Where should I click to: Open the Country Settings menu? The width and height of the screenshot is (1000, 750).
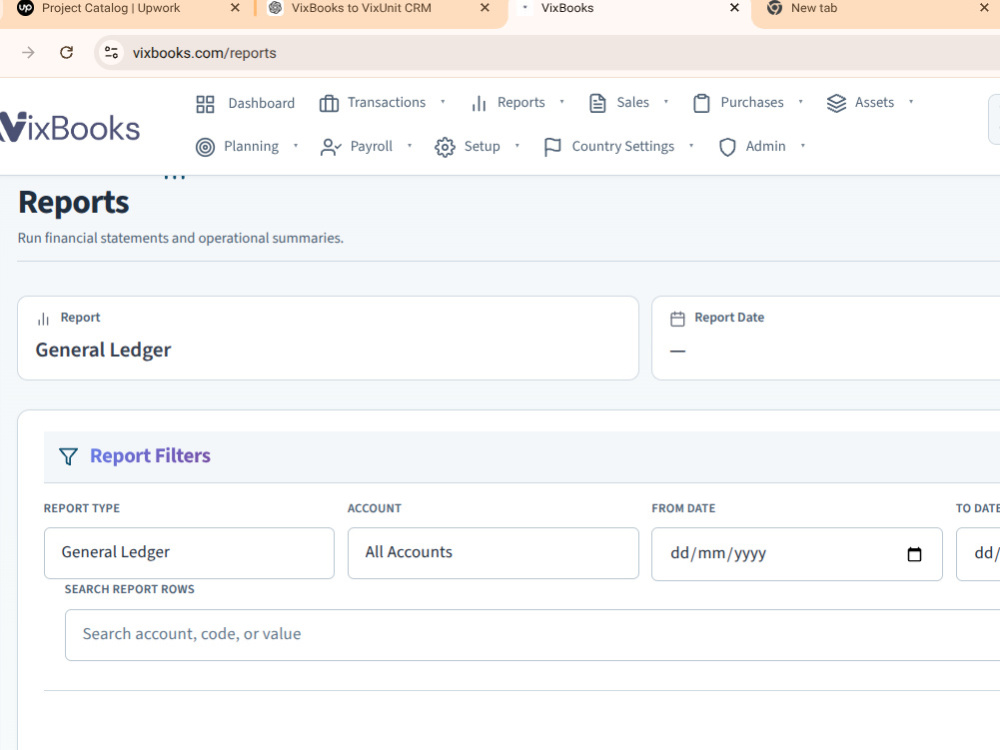pos(618,147)
